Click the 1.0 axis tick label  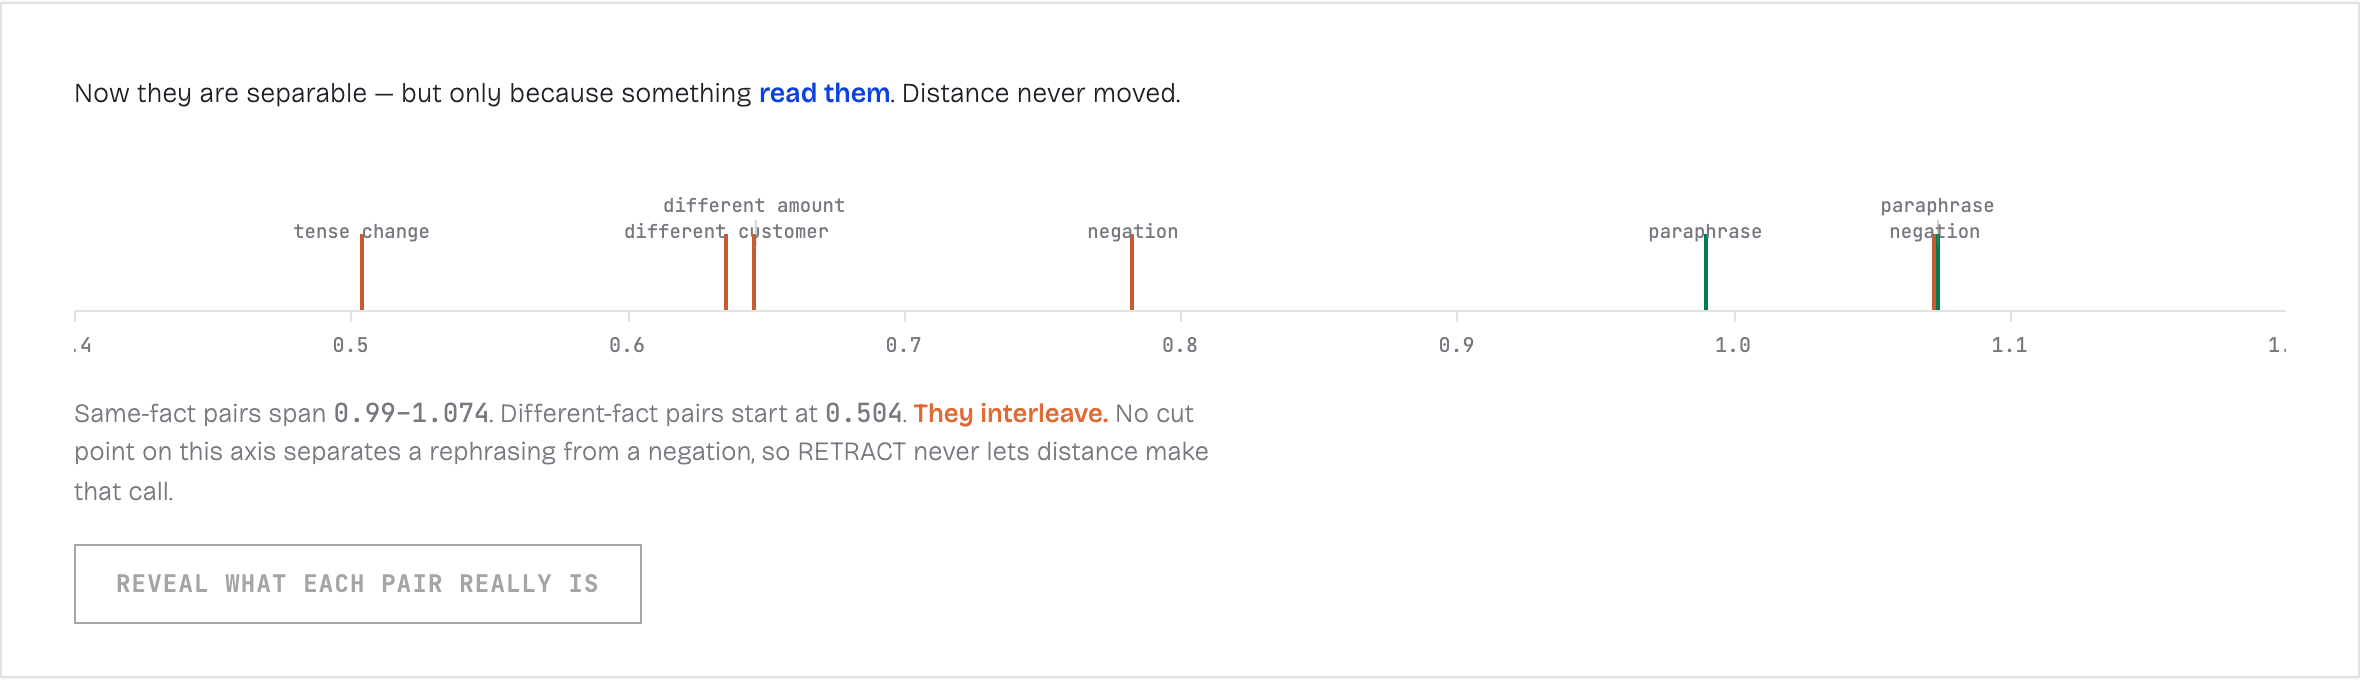point(1733,345)
